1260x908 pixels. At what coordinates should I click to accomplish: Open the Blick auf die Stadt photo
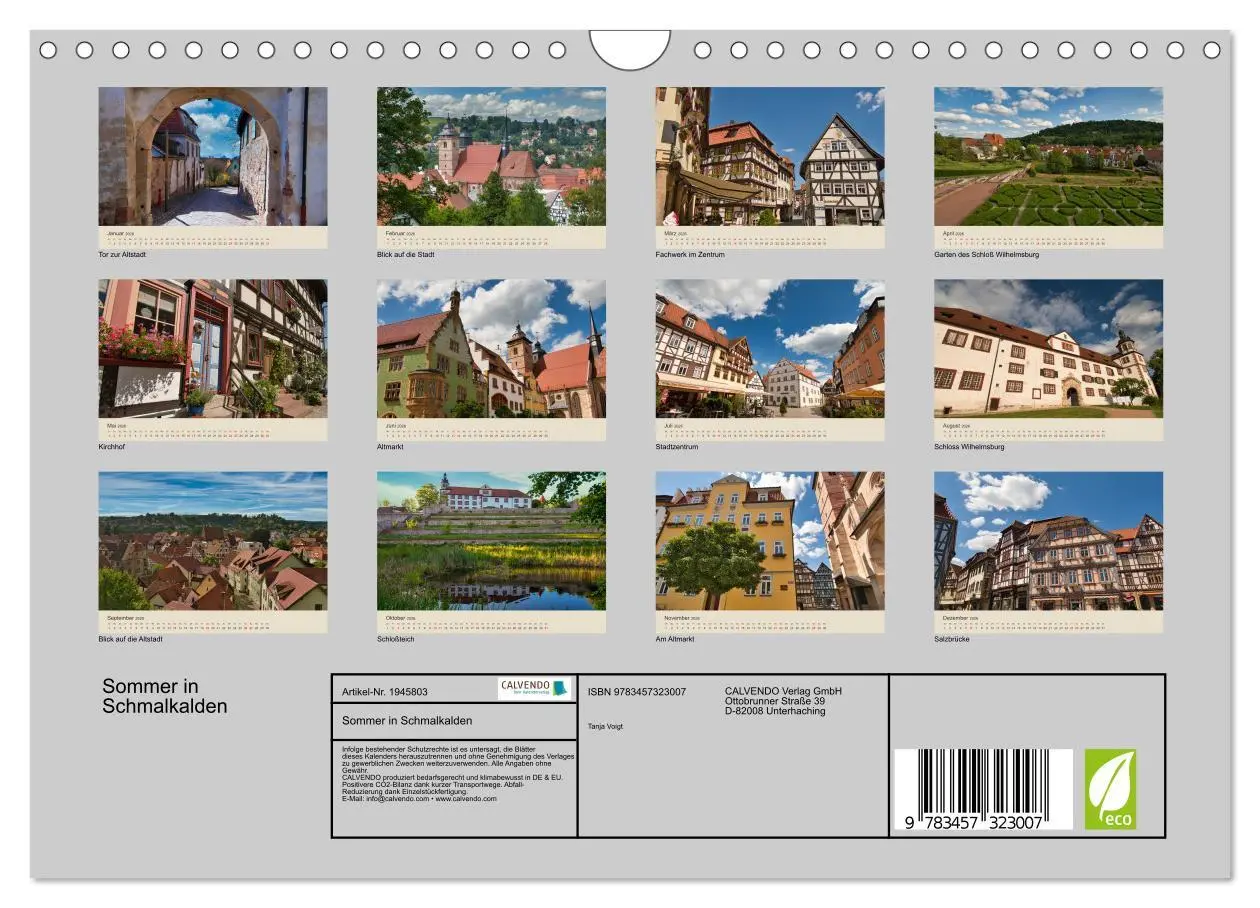491,156
